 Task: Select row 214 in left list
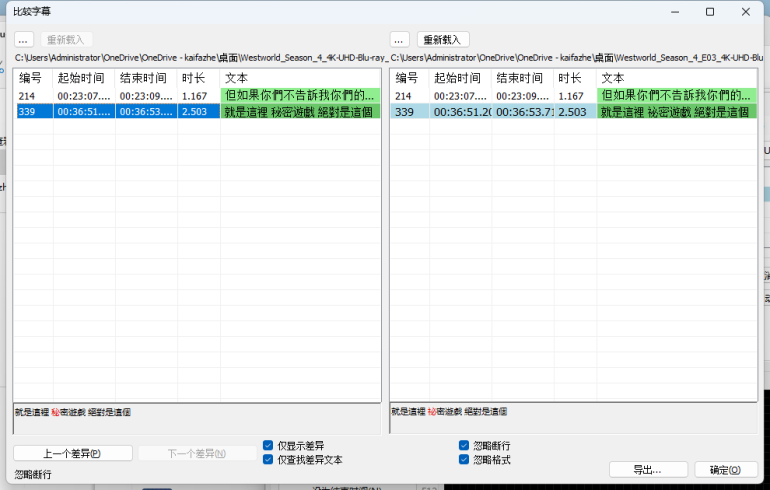tap(198, 96)
